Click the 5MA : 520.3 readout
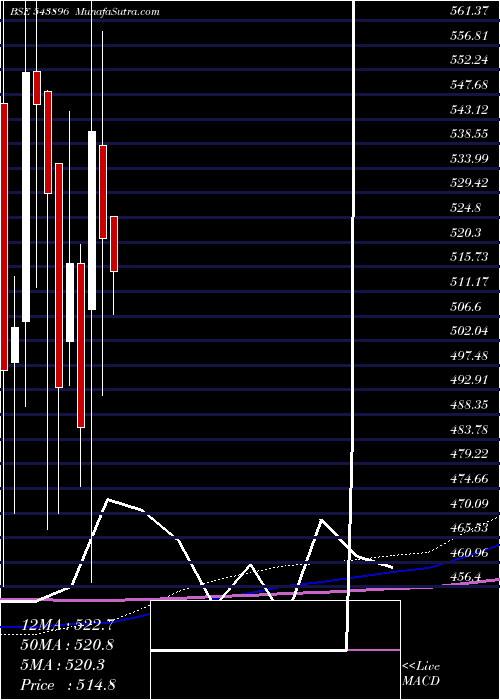The image size is (500, 700). coord(62,665)
